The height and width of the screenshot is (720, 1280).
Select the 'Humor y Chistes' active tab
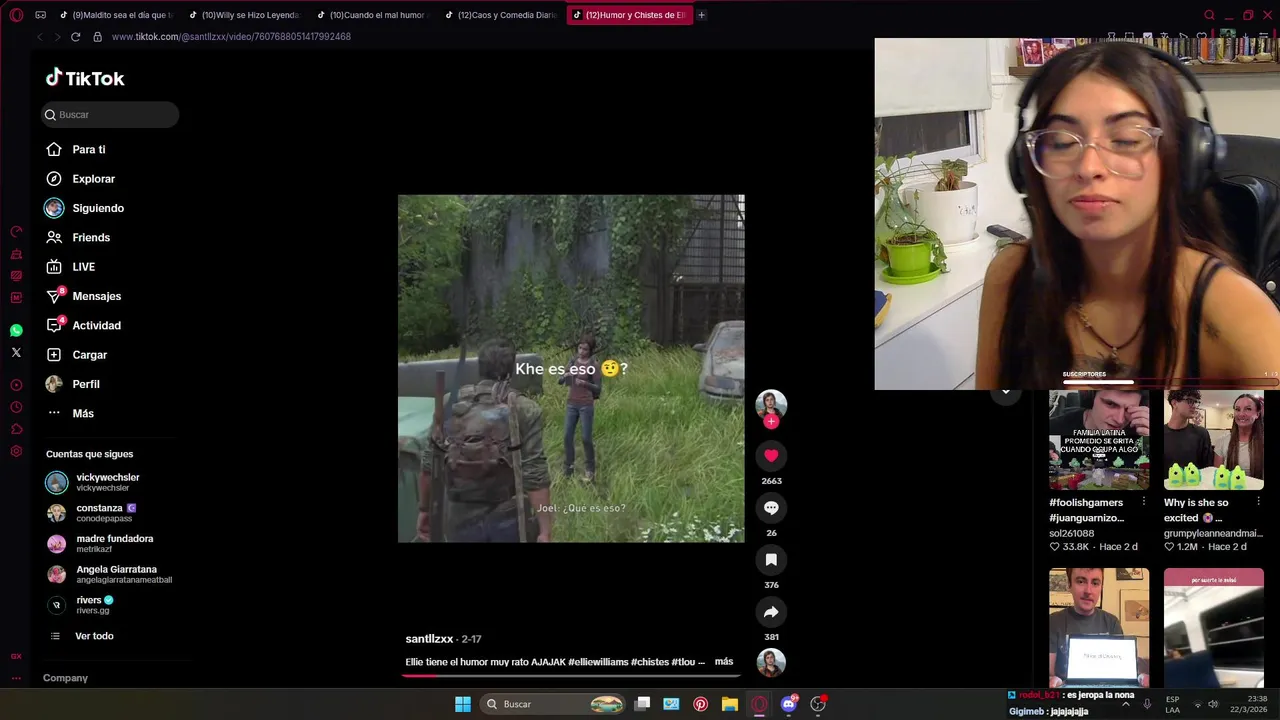click(x=628, y=15)
